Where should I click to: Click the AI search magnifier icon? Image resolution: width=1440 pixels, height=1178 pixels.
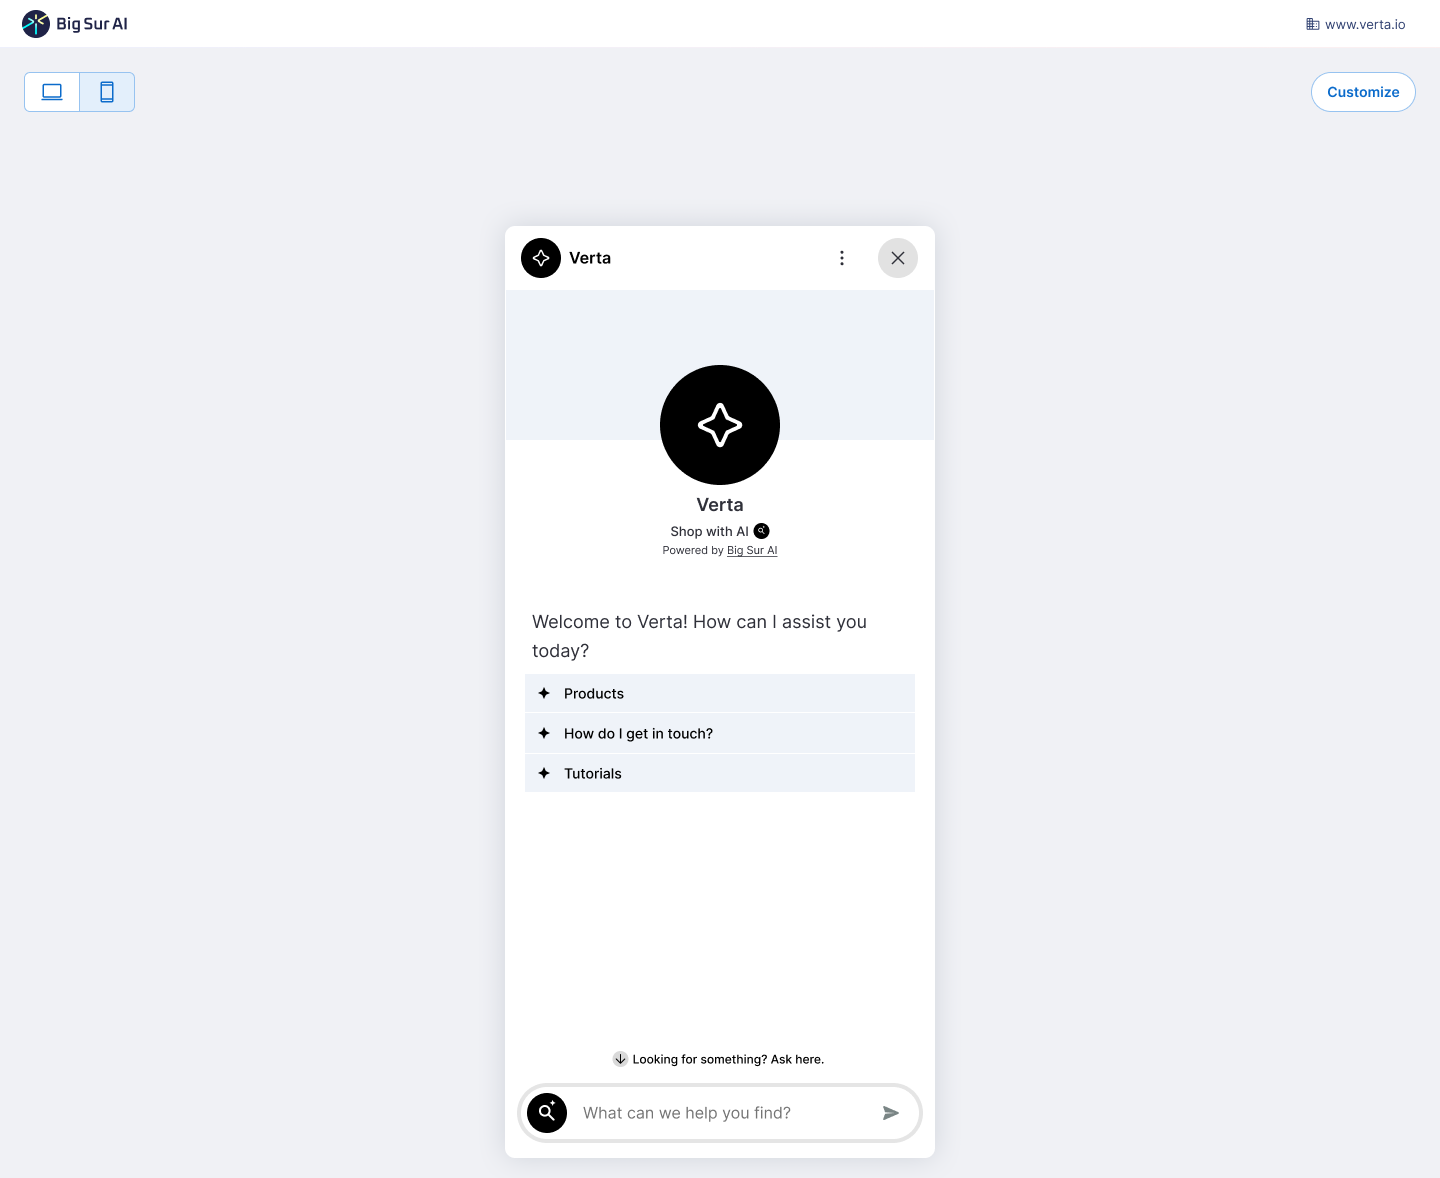tap(547, 1112)
